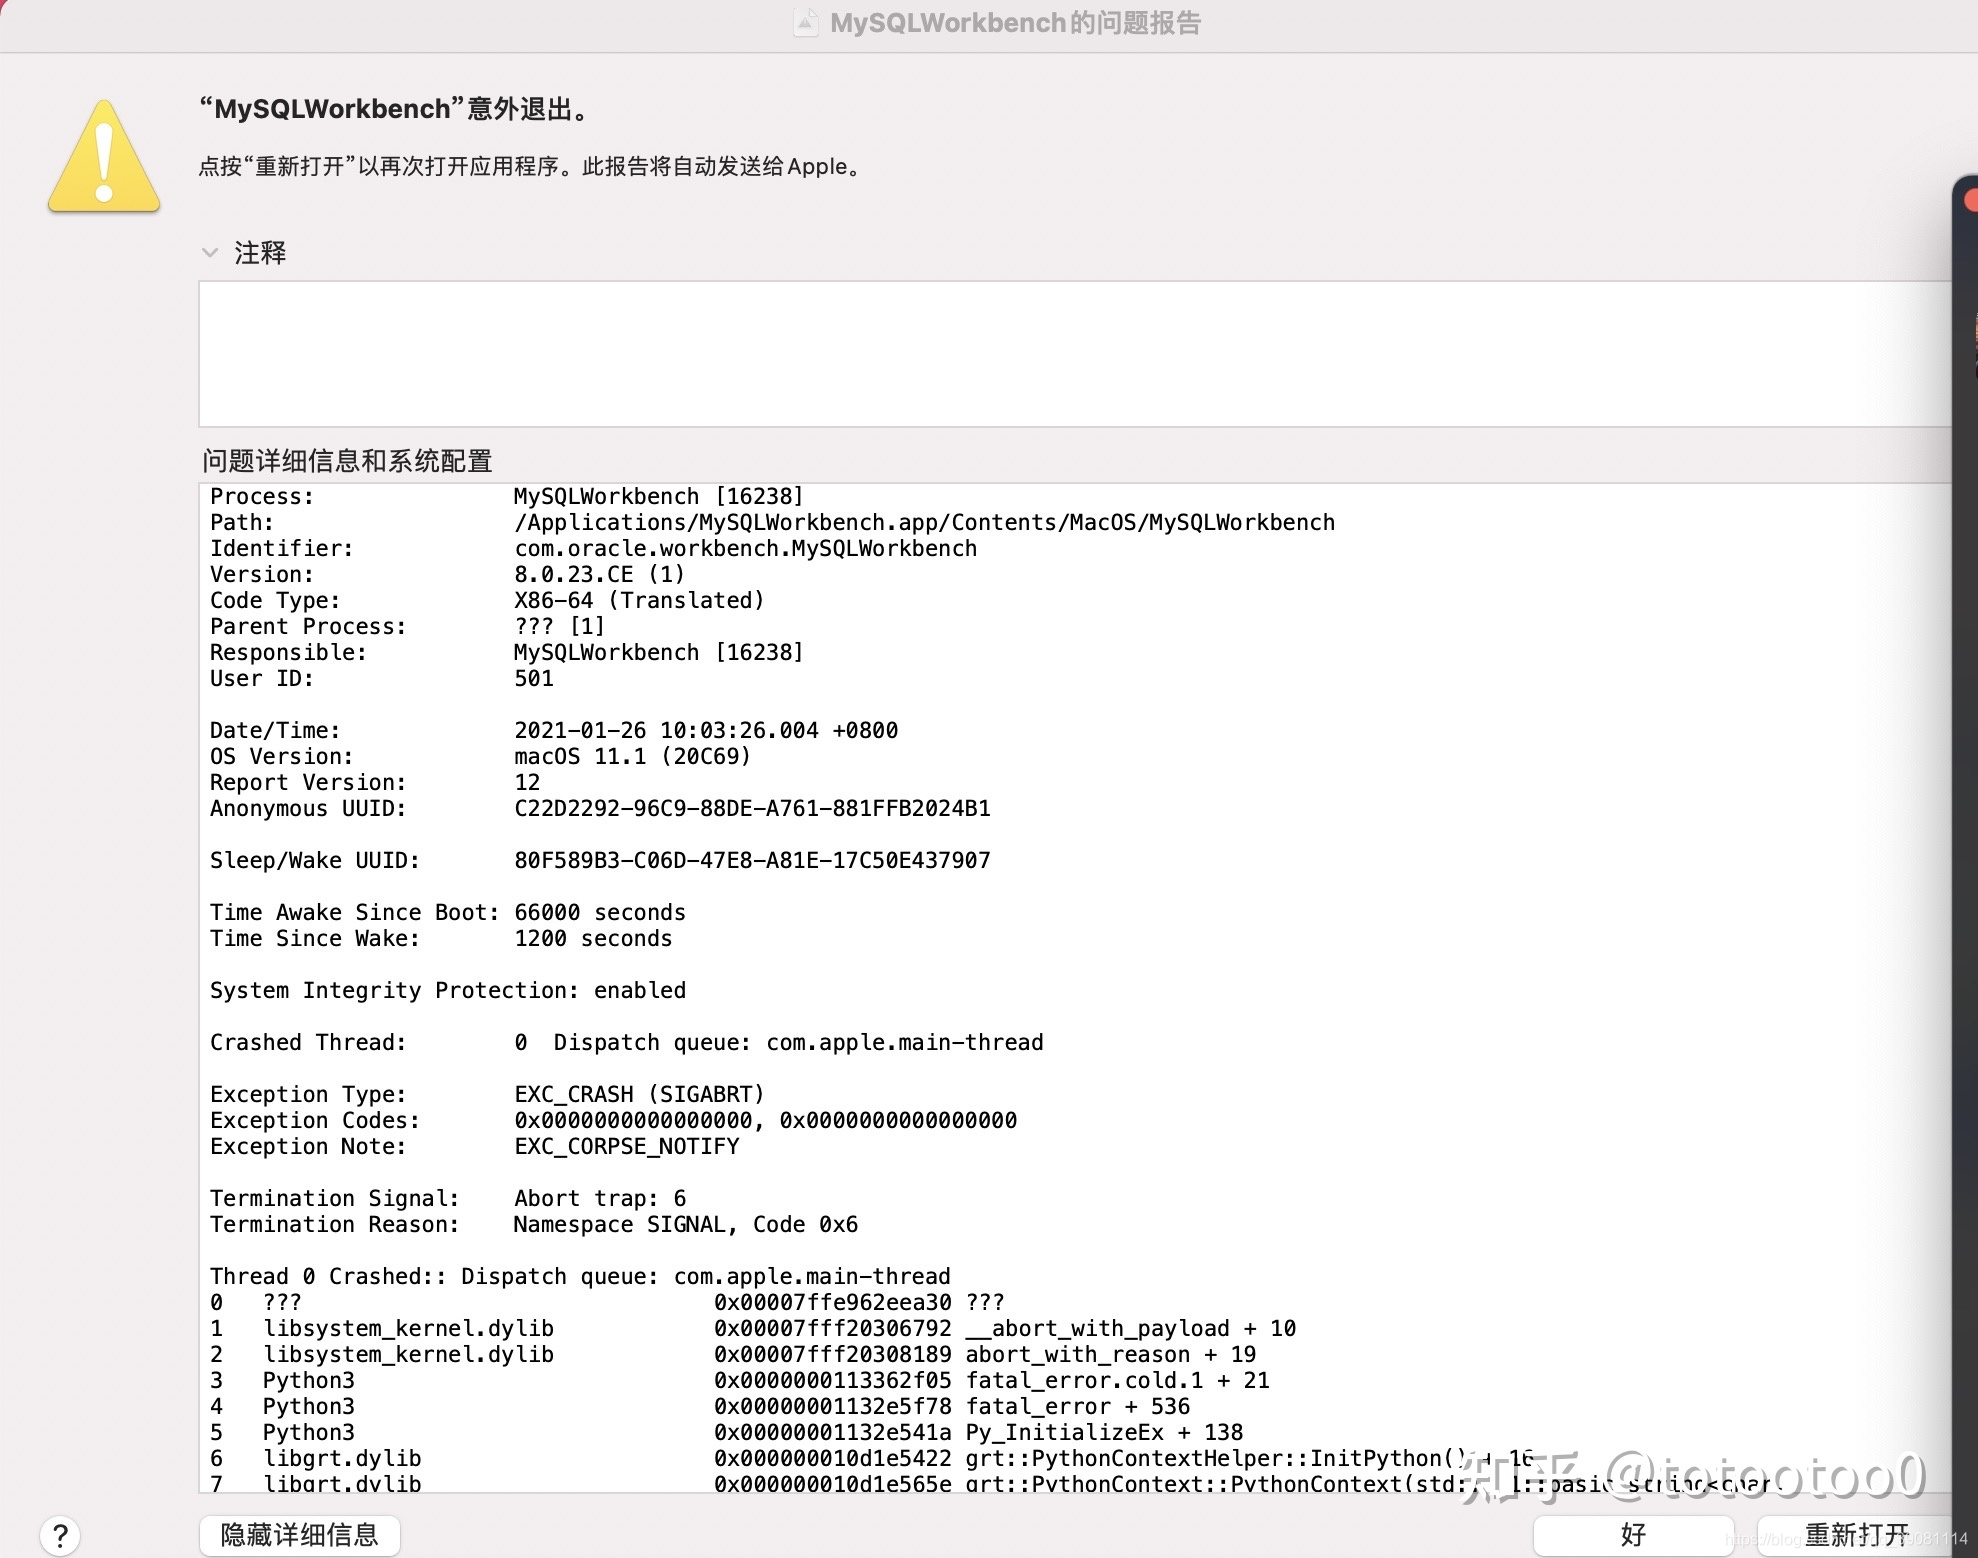Click the 问题详细信息和系统配置 label
1978x1558 pixels.
[x=347, y=461]
